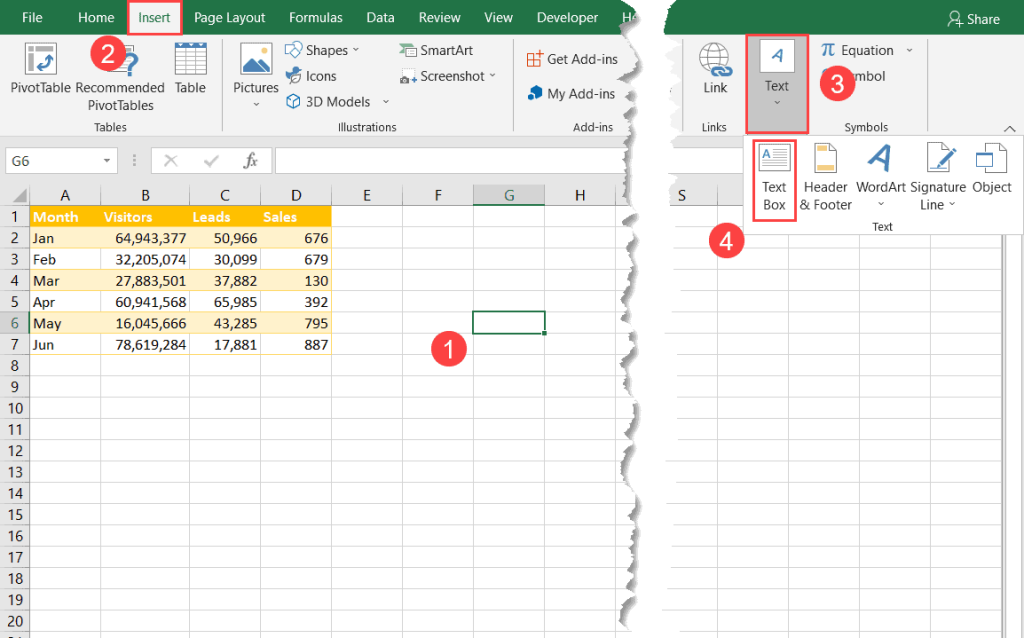The width and height of the screenshot is (1024, 638).
Task: Insert a Text Box
Action: coord(773,178)
